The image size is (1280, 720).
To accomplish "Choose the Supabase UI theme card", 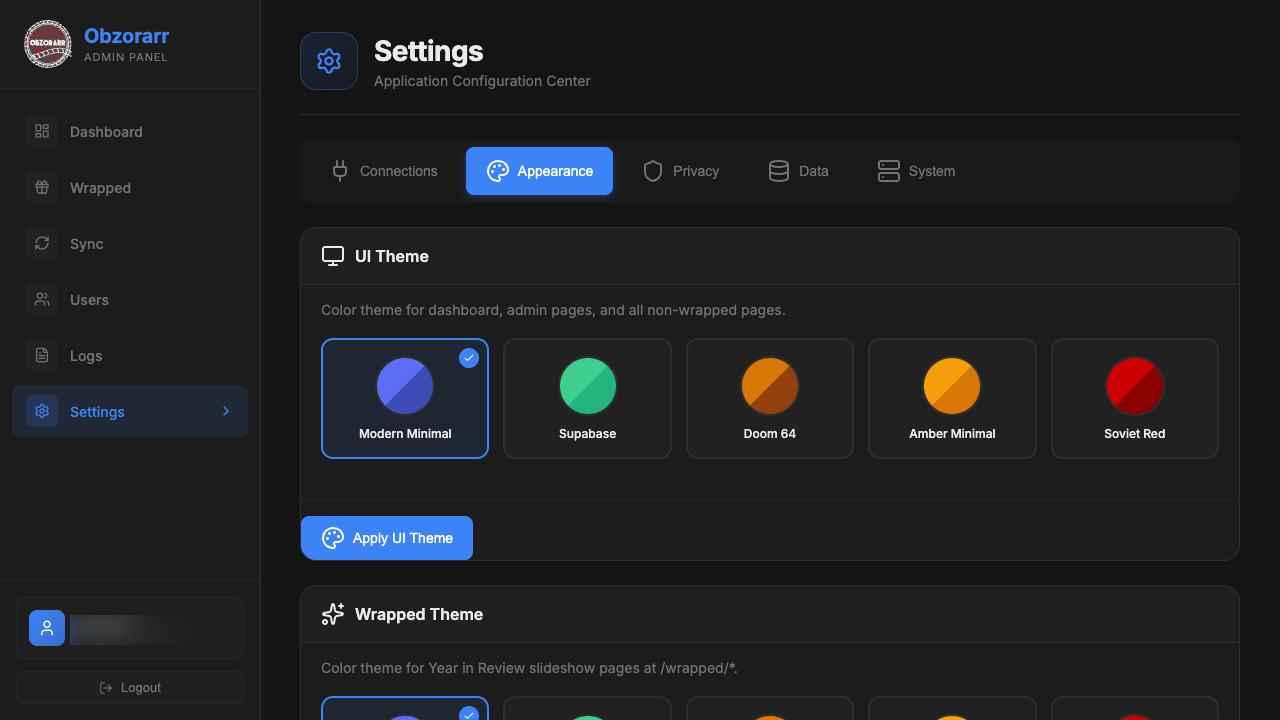I will click(x=587, y=398).
